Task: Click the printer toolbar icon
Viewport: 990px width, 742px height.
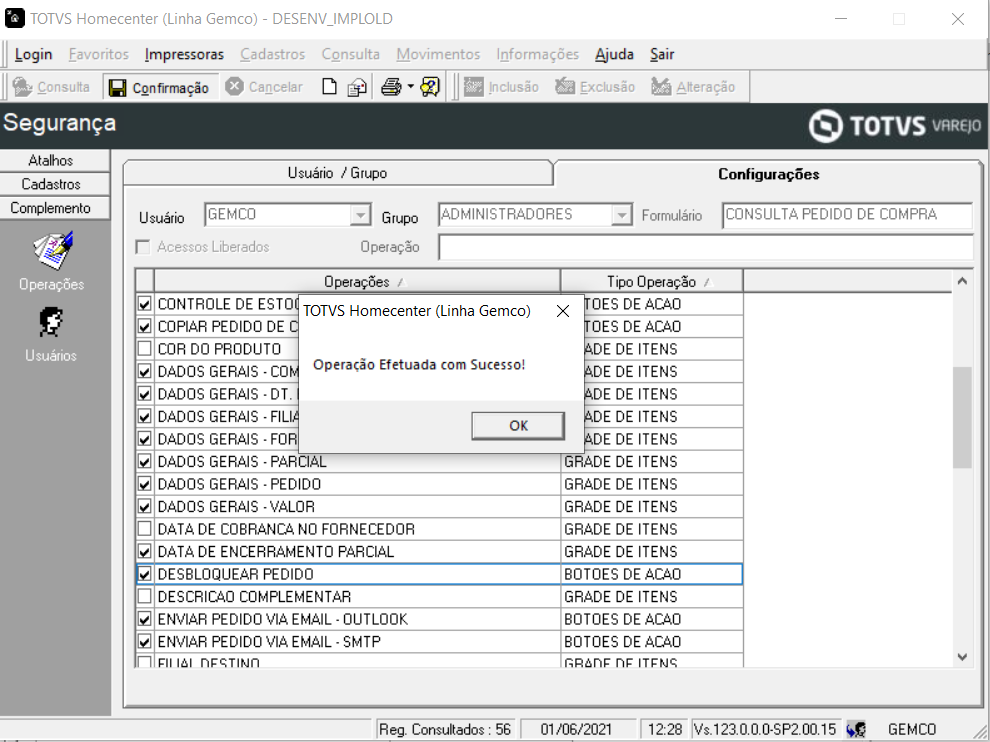Action: pos(391,87)
